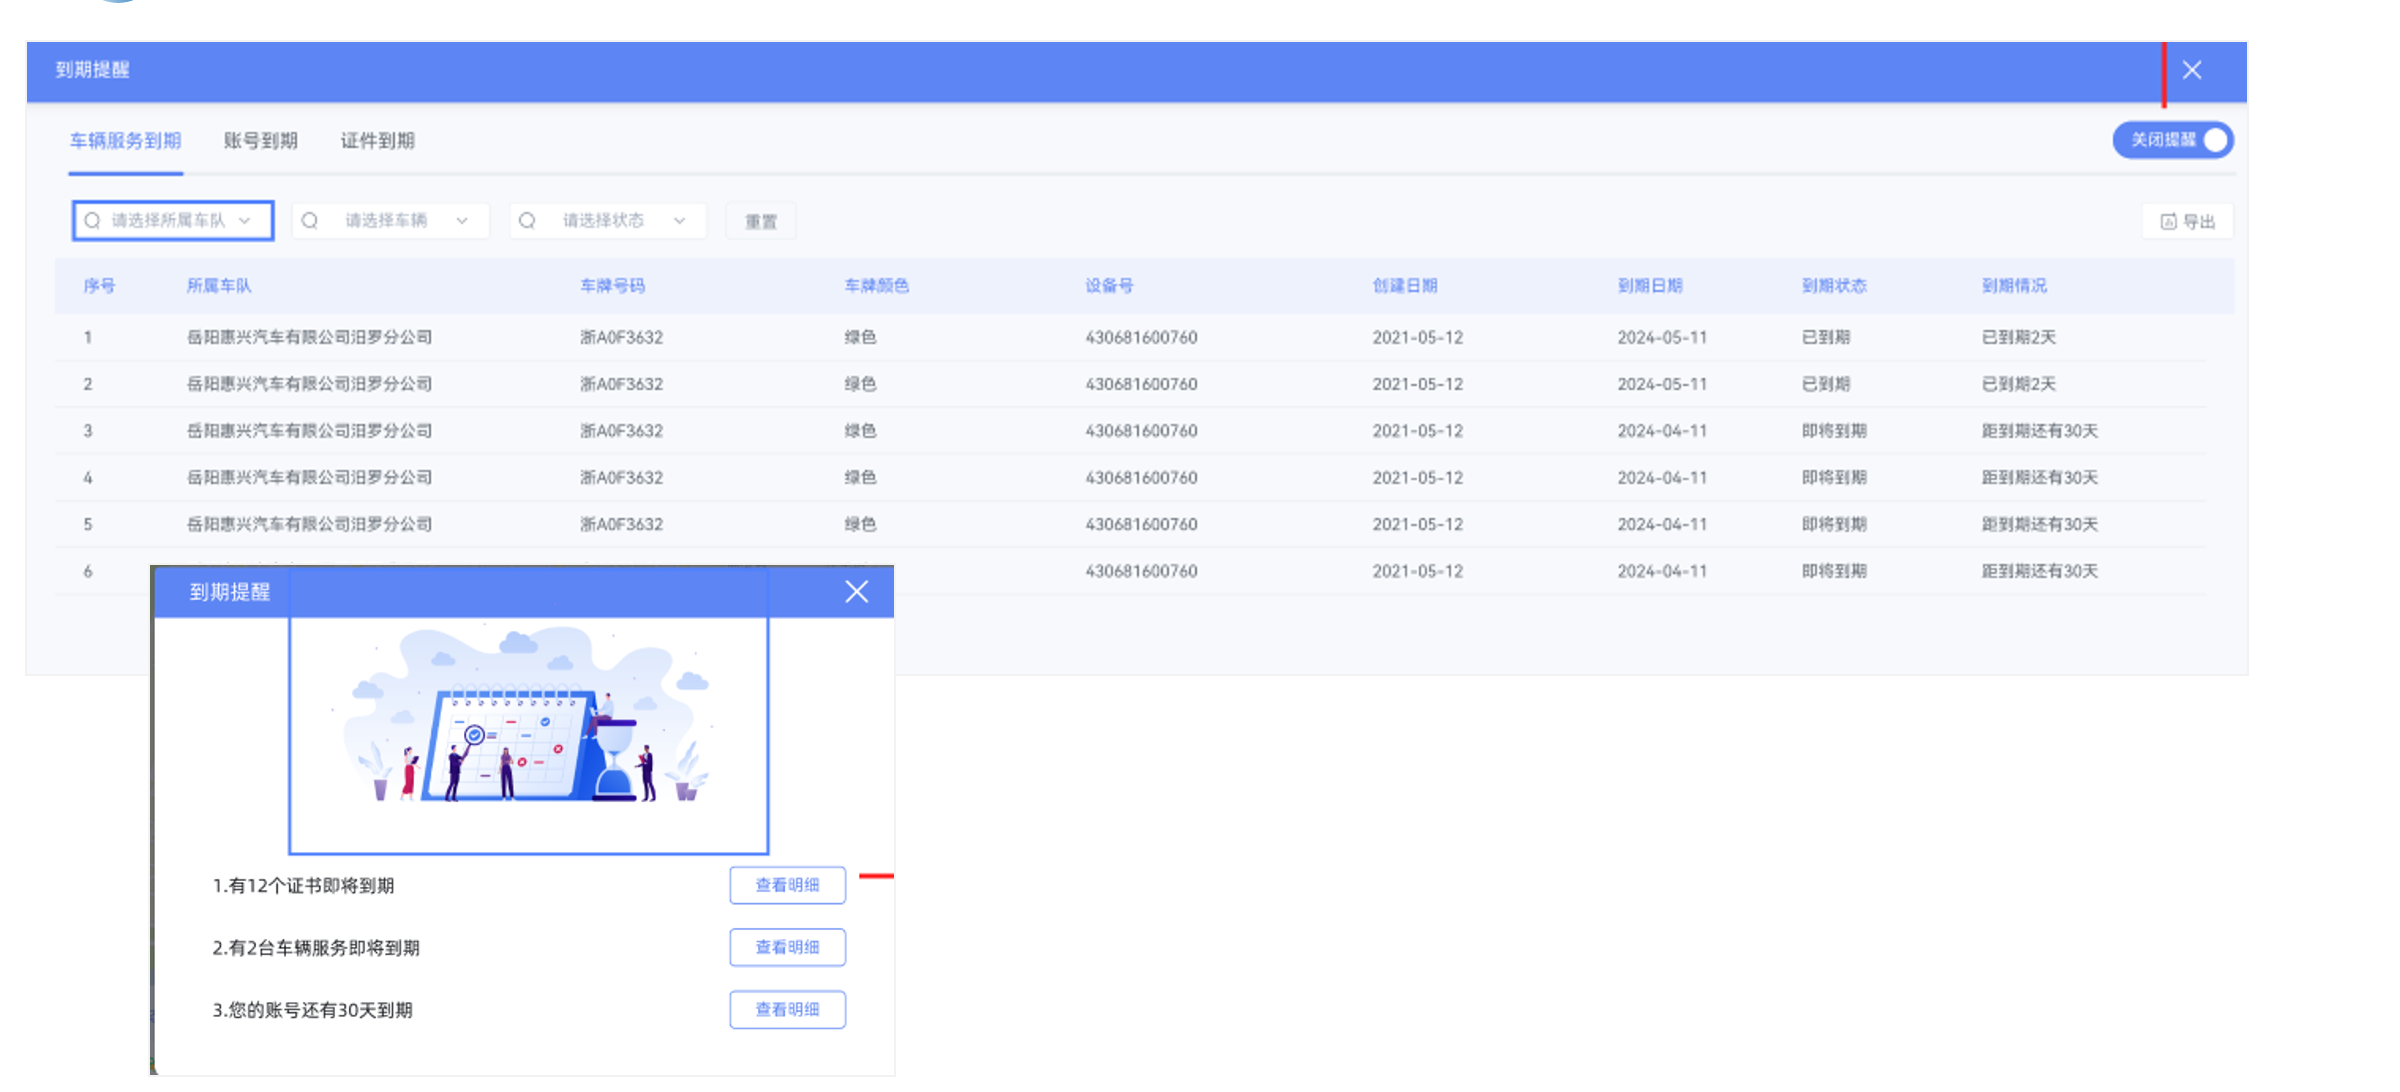View details for 有12个证书即将到期
This screenshot has width=2400, height=1092.
pos(787,885)
